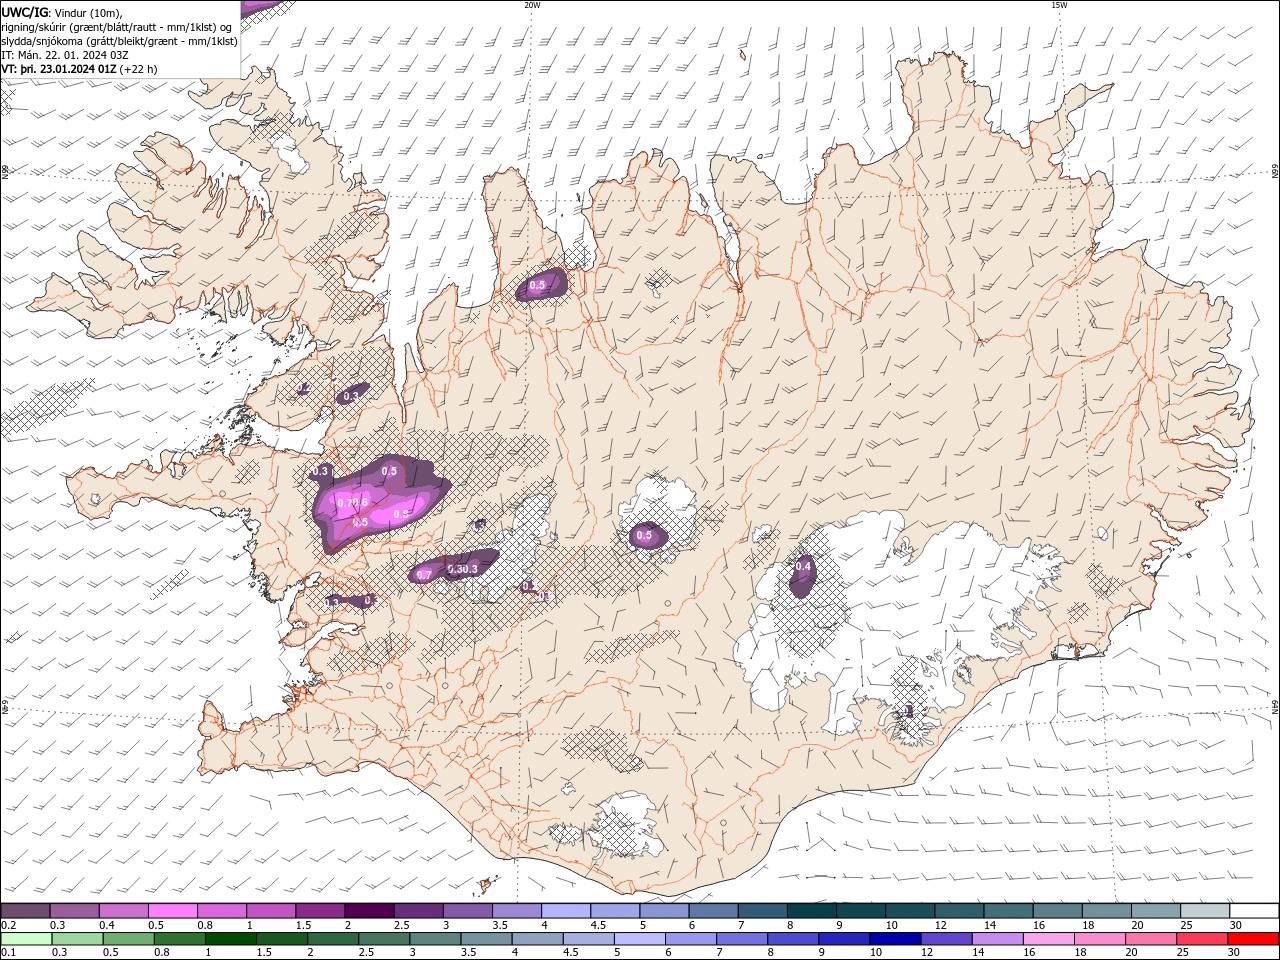
Task: Click the '20W' longitude label at top
Action: point(532,5)
